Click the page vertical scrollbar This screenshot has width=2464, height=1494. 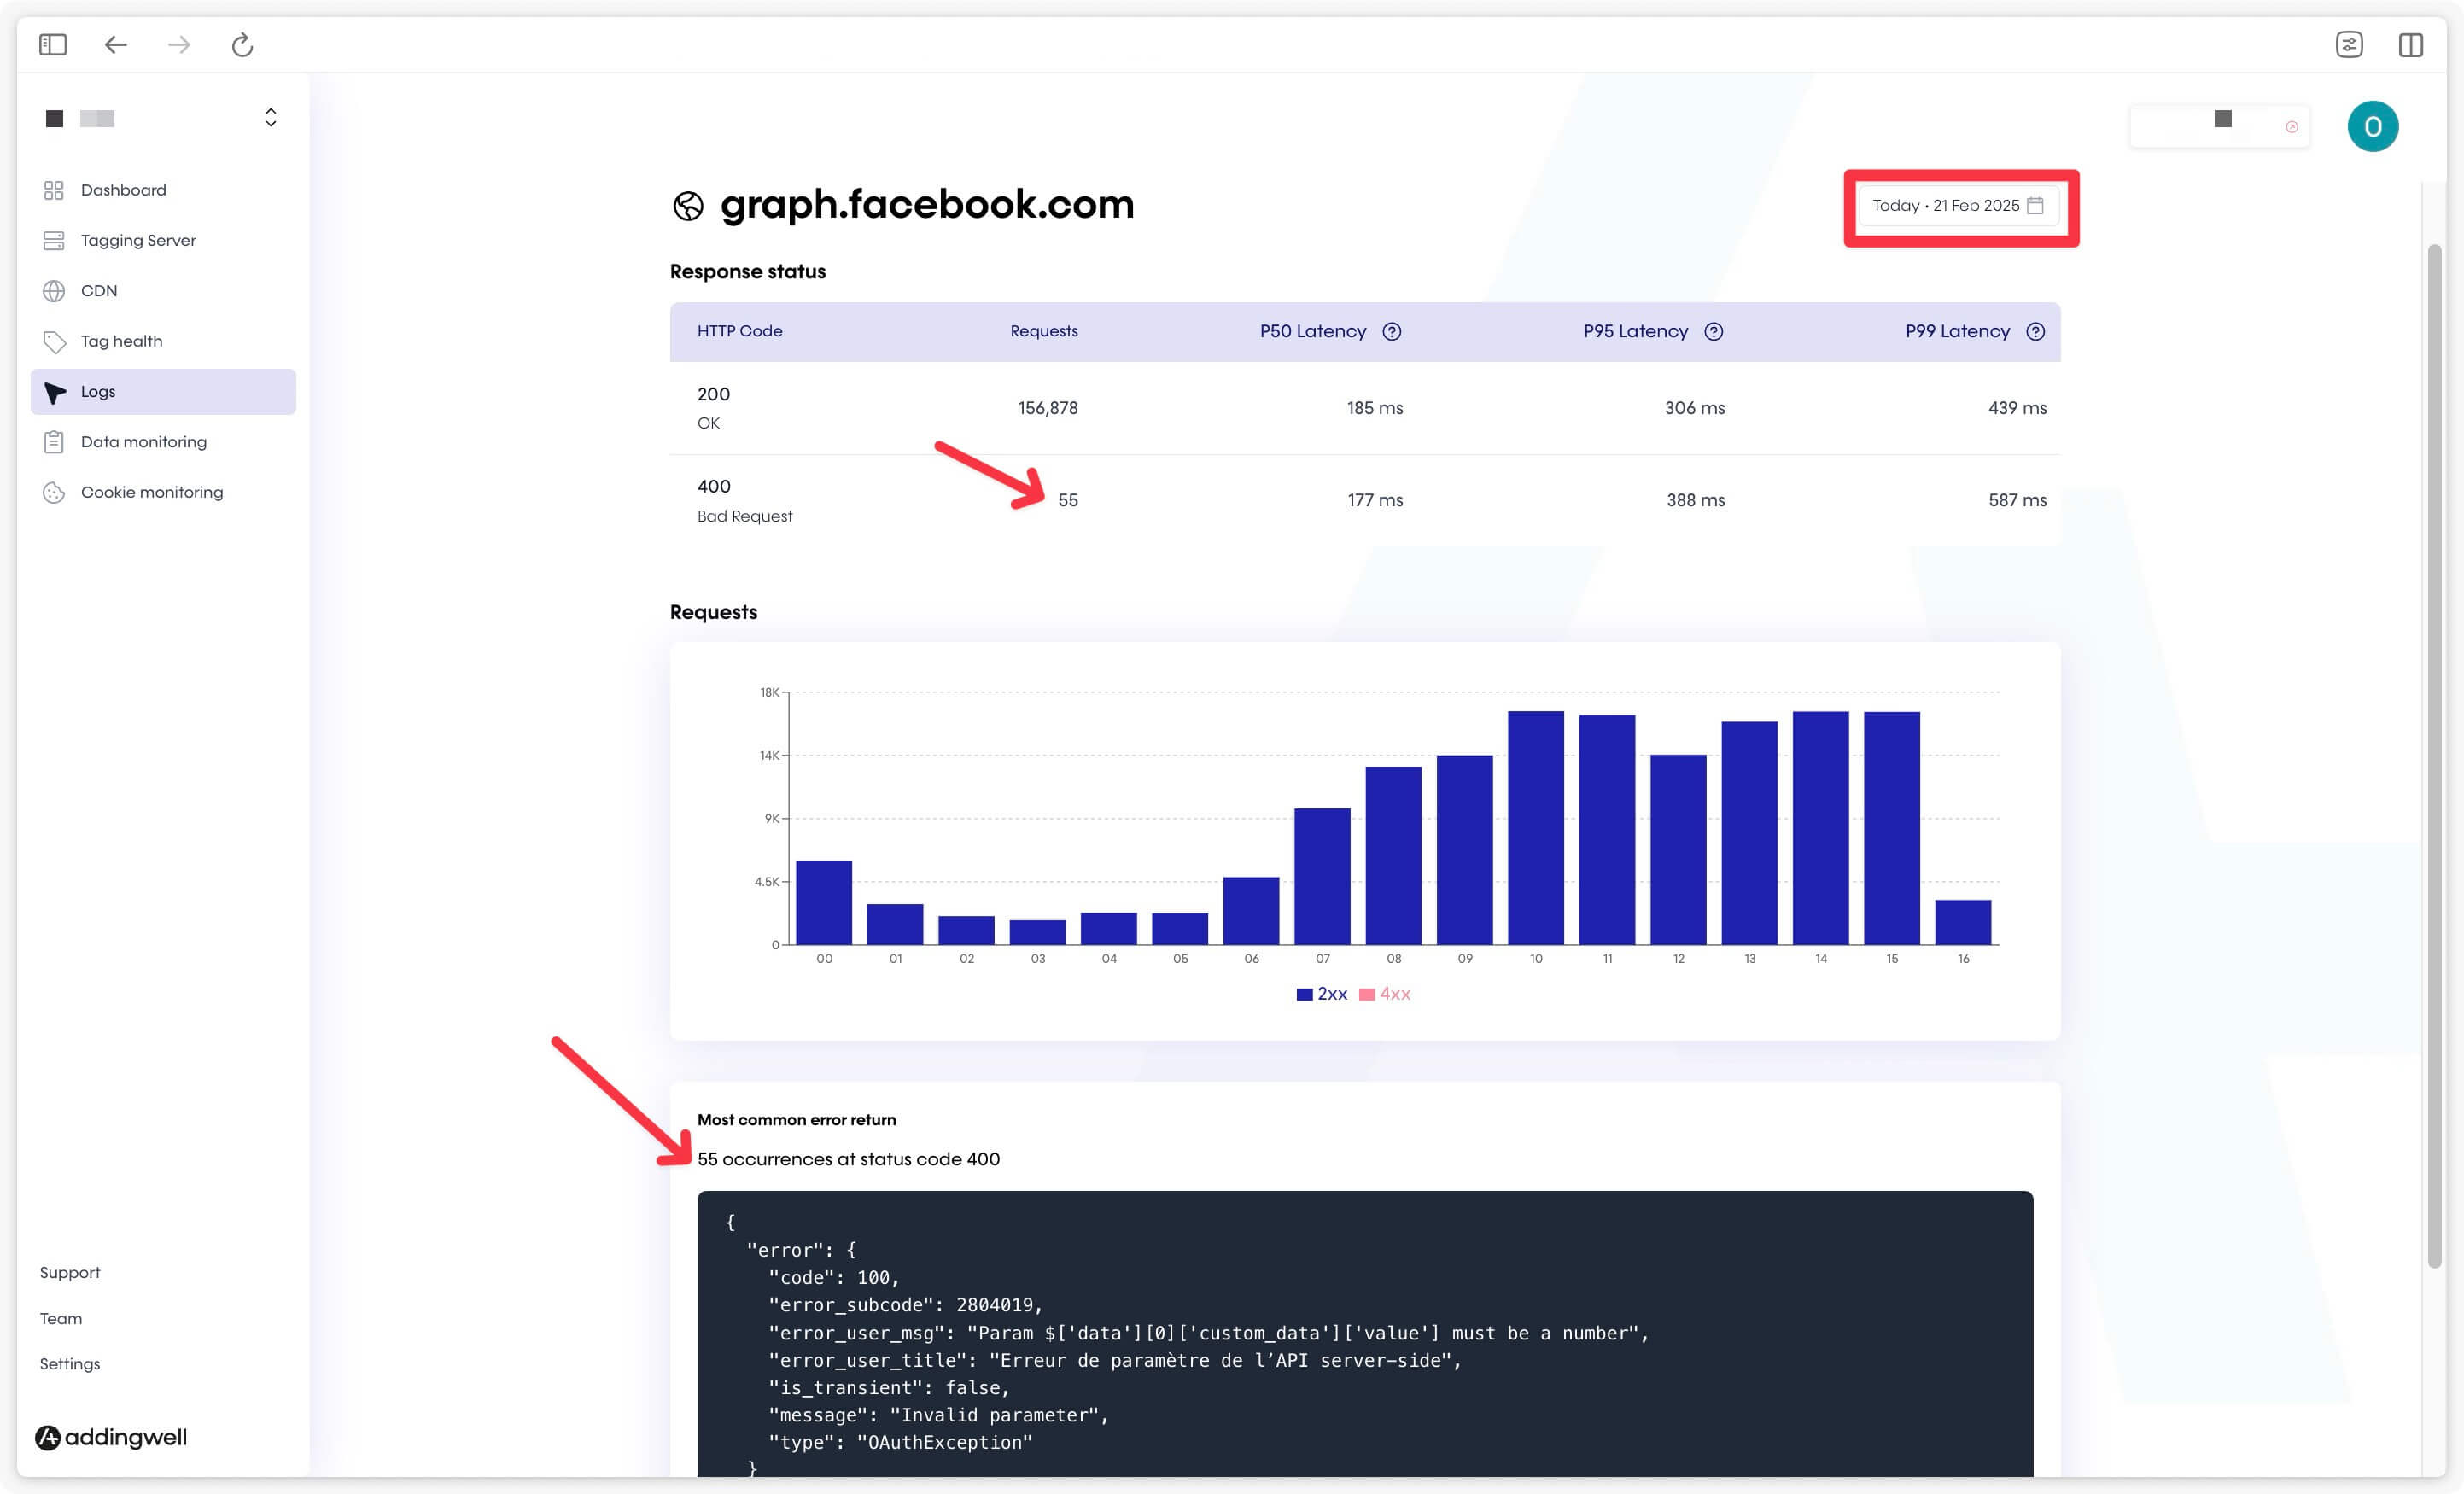(2435, 755)
